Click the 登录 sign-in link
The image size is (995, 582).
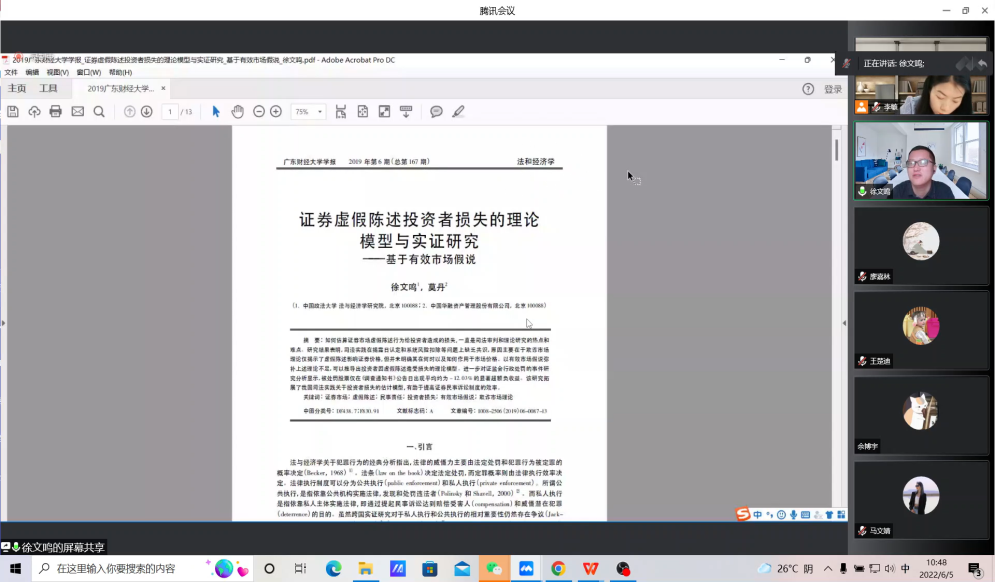832,89
